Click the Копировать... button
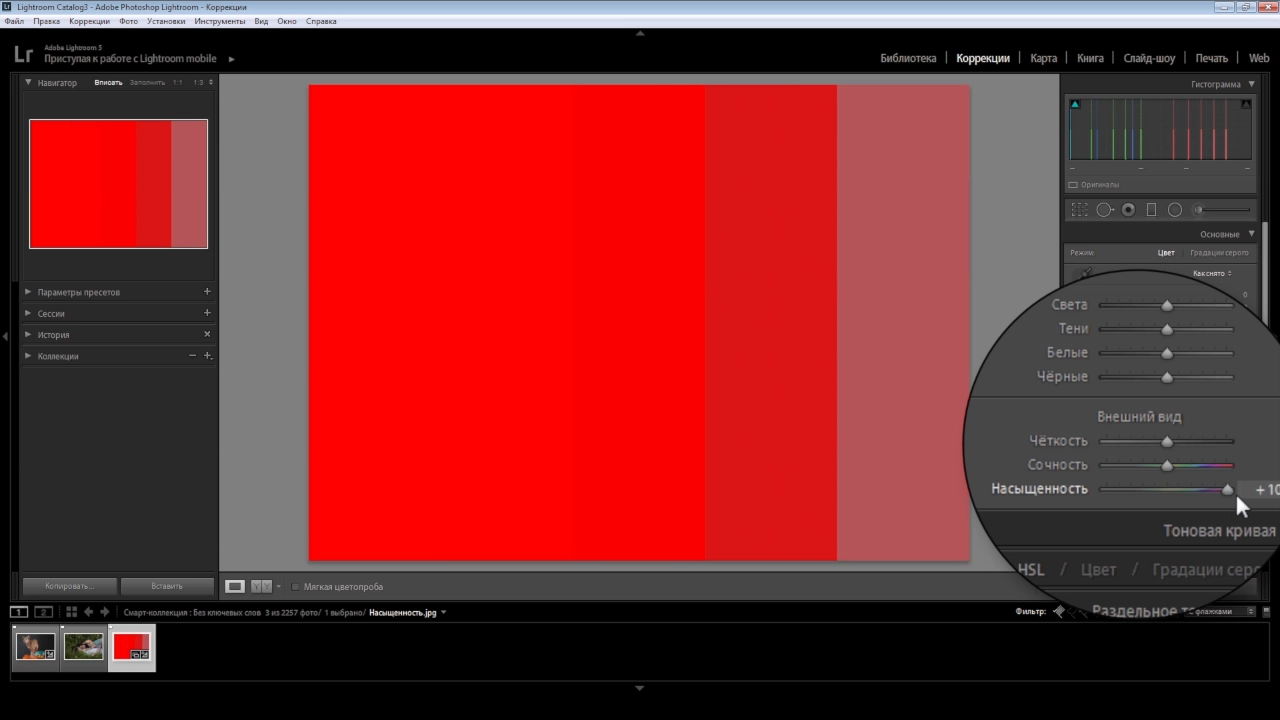The image size is (1280, 720). tap(70, 586)
